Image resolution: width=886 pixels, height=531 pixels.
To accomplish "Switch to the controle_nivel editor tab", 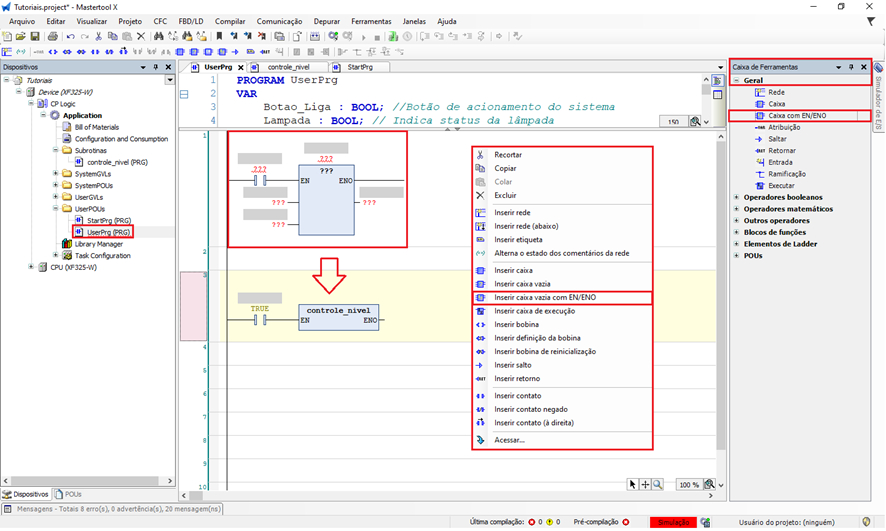I will [x=288, y=67].
